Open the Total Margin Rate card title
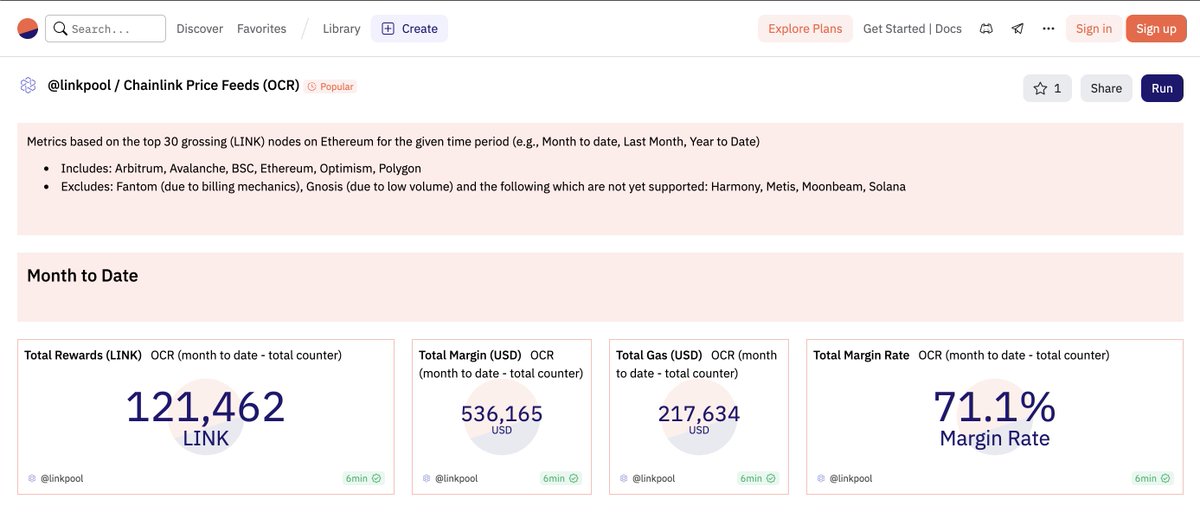 coord(861,355)
